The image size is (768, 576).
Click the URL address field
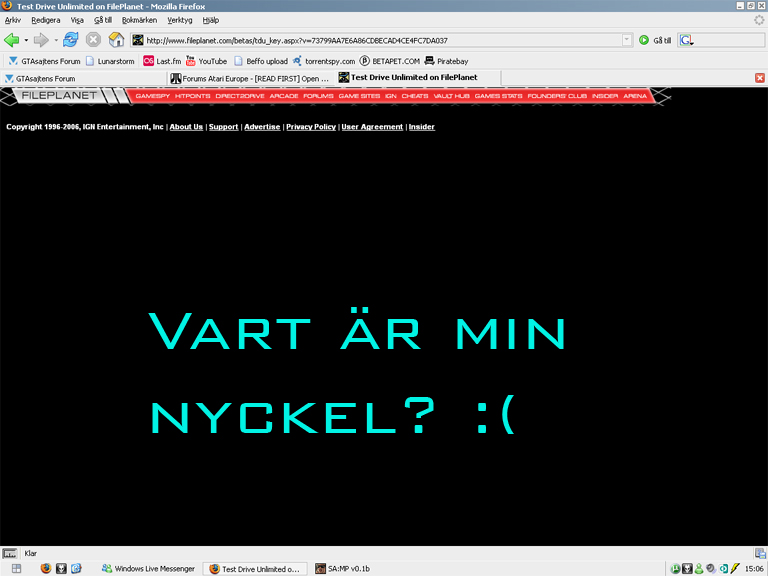point(382,40)
